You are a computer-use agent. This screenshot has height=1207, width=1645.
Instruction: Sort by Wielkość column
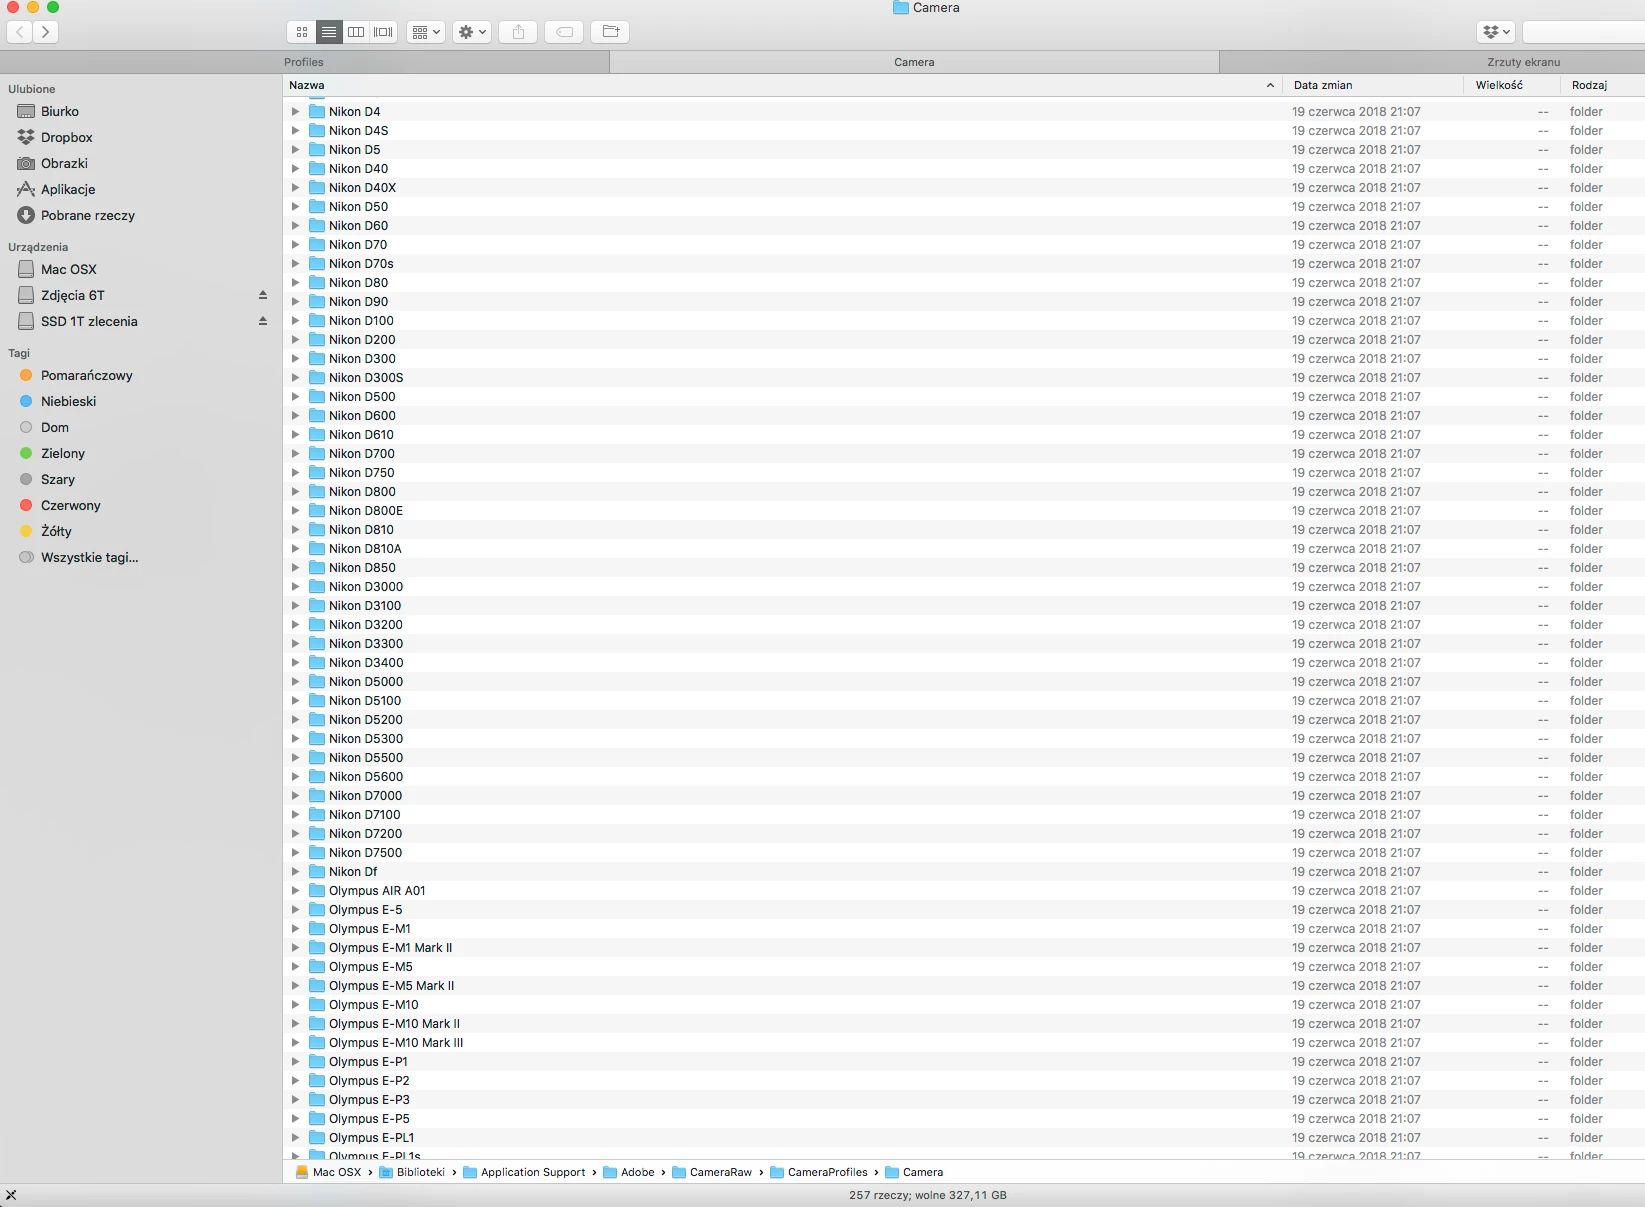click(x=1512, y=85)
